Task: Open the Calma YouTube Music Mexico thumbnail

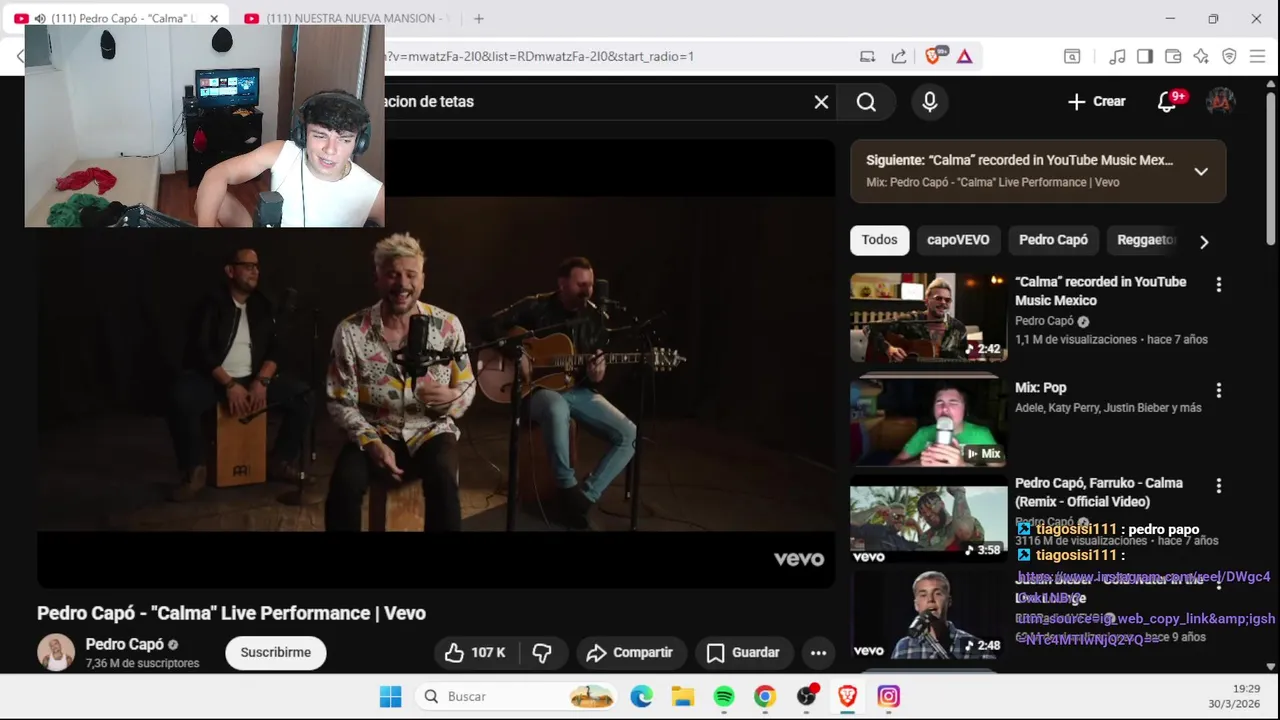Action: click(929, 317)
